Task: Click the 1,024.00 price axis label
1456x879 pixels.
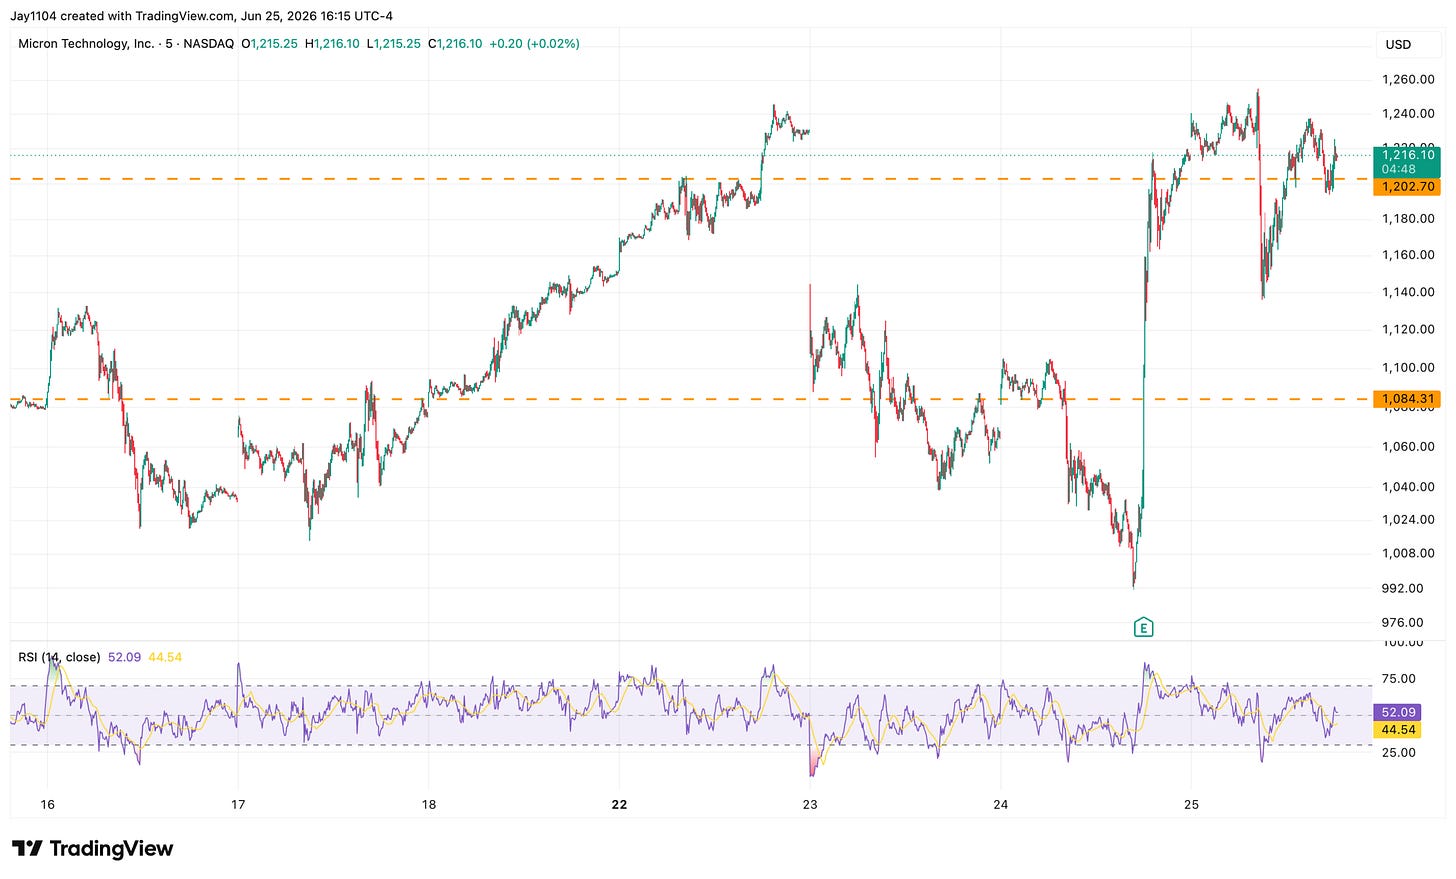Action: 1408,519
